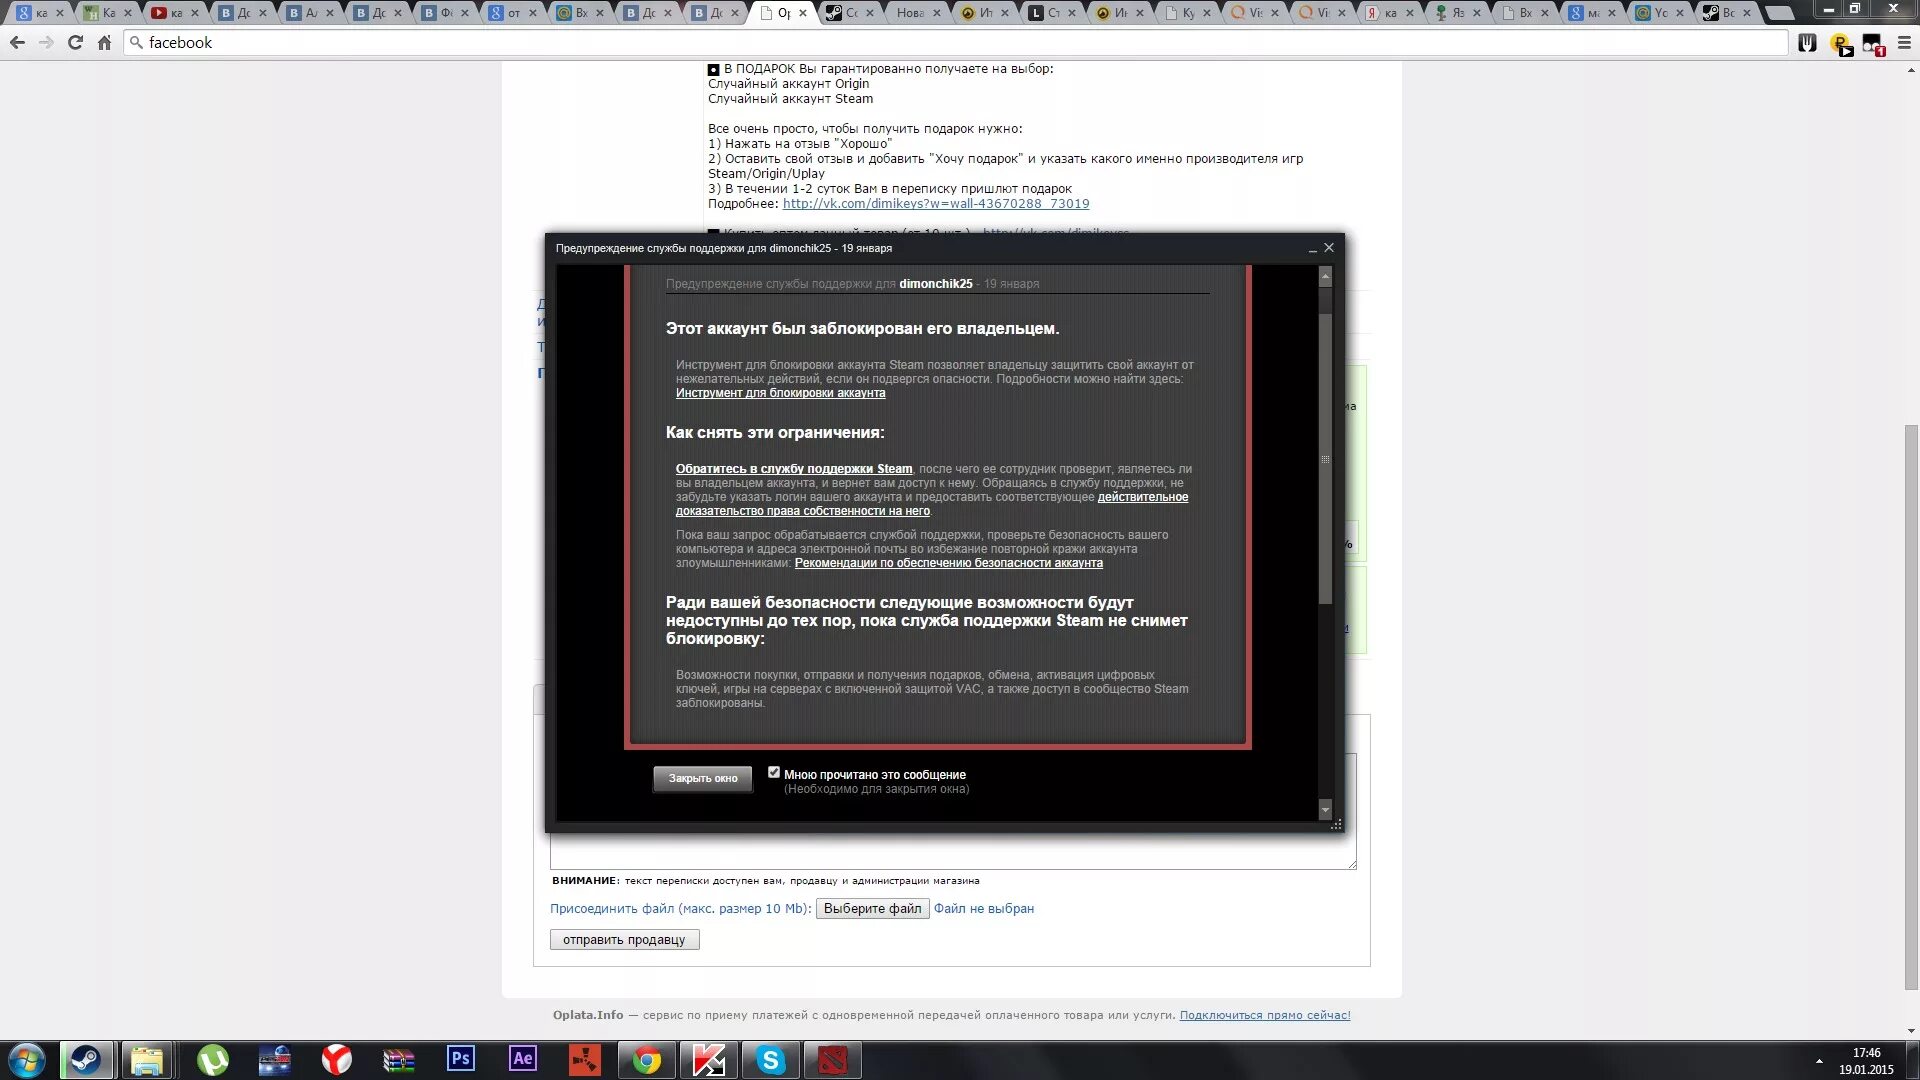Image resolution: width=1920 pixels, height=1080 pixels.
Task: Click the page scrollbar up arrow
Action: tap(1912, 70)
